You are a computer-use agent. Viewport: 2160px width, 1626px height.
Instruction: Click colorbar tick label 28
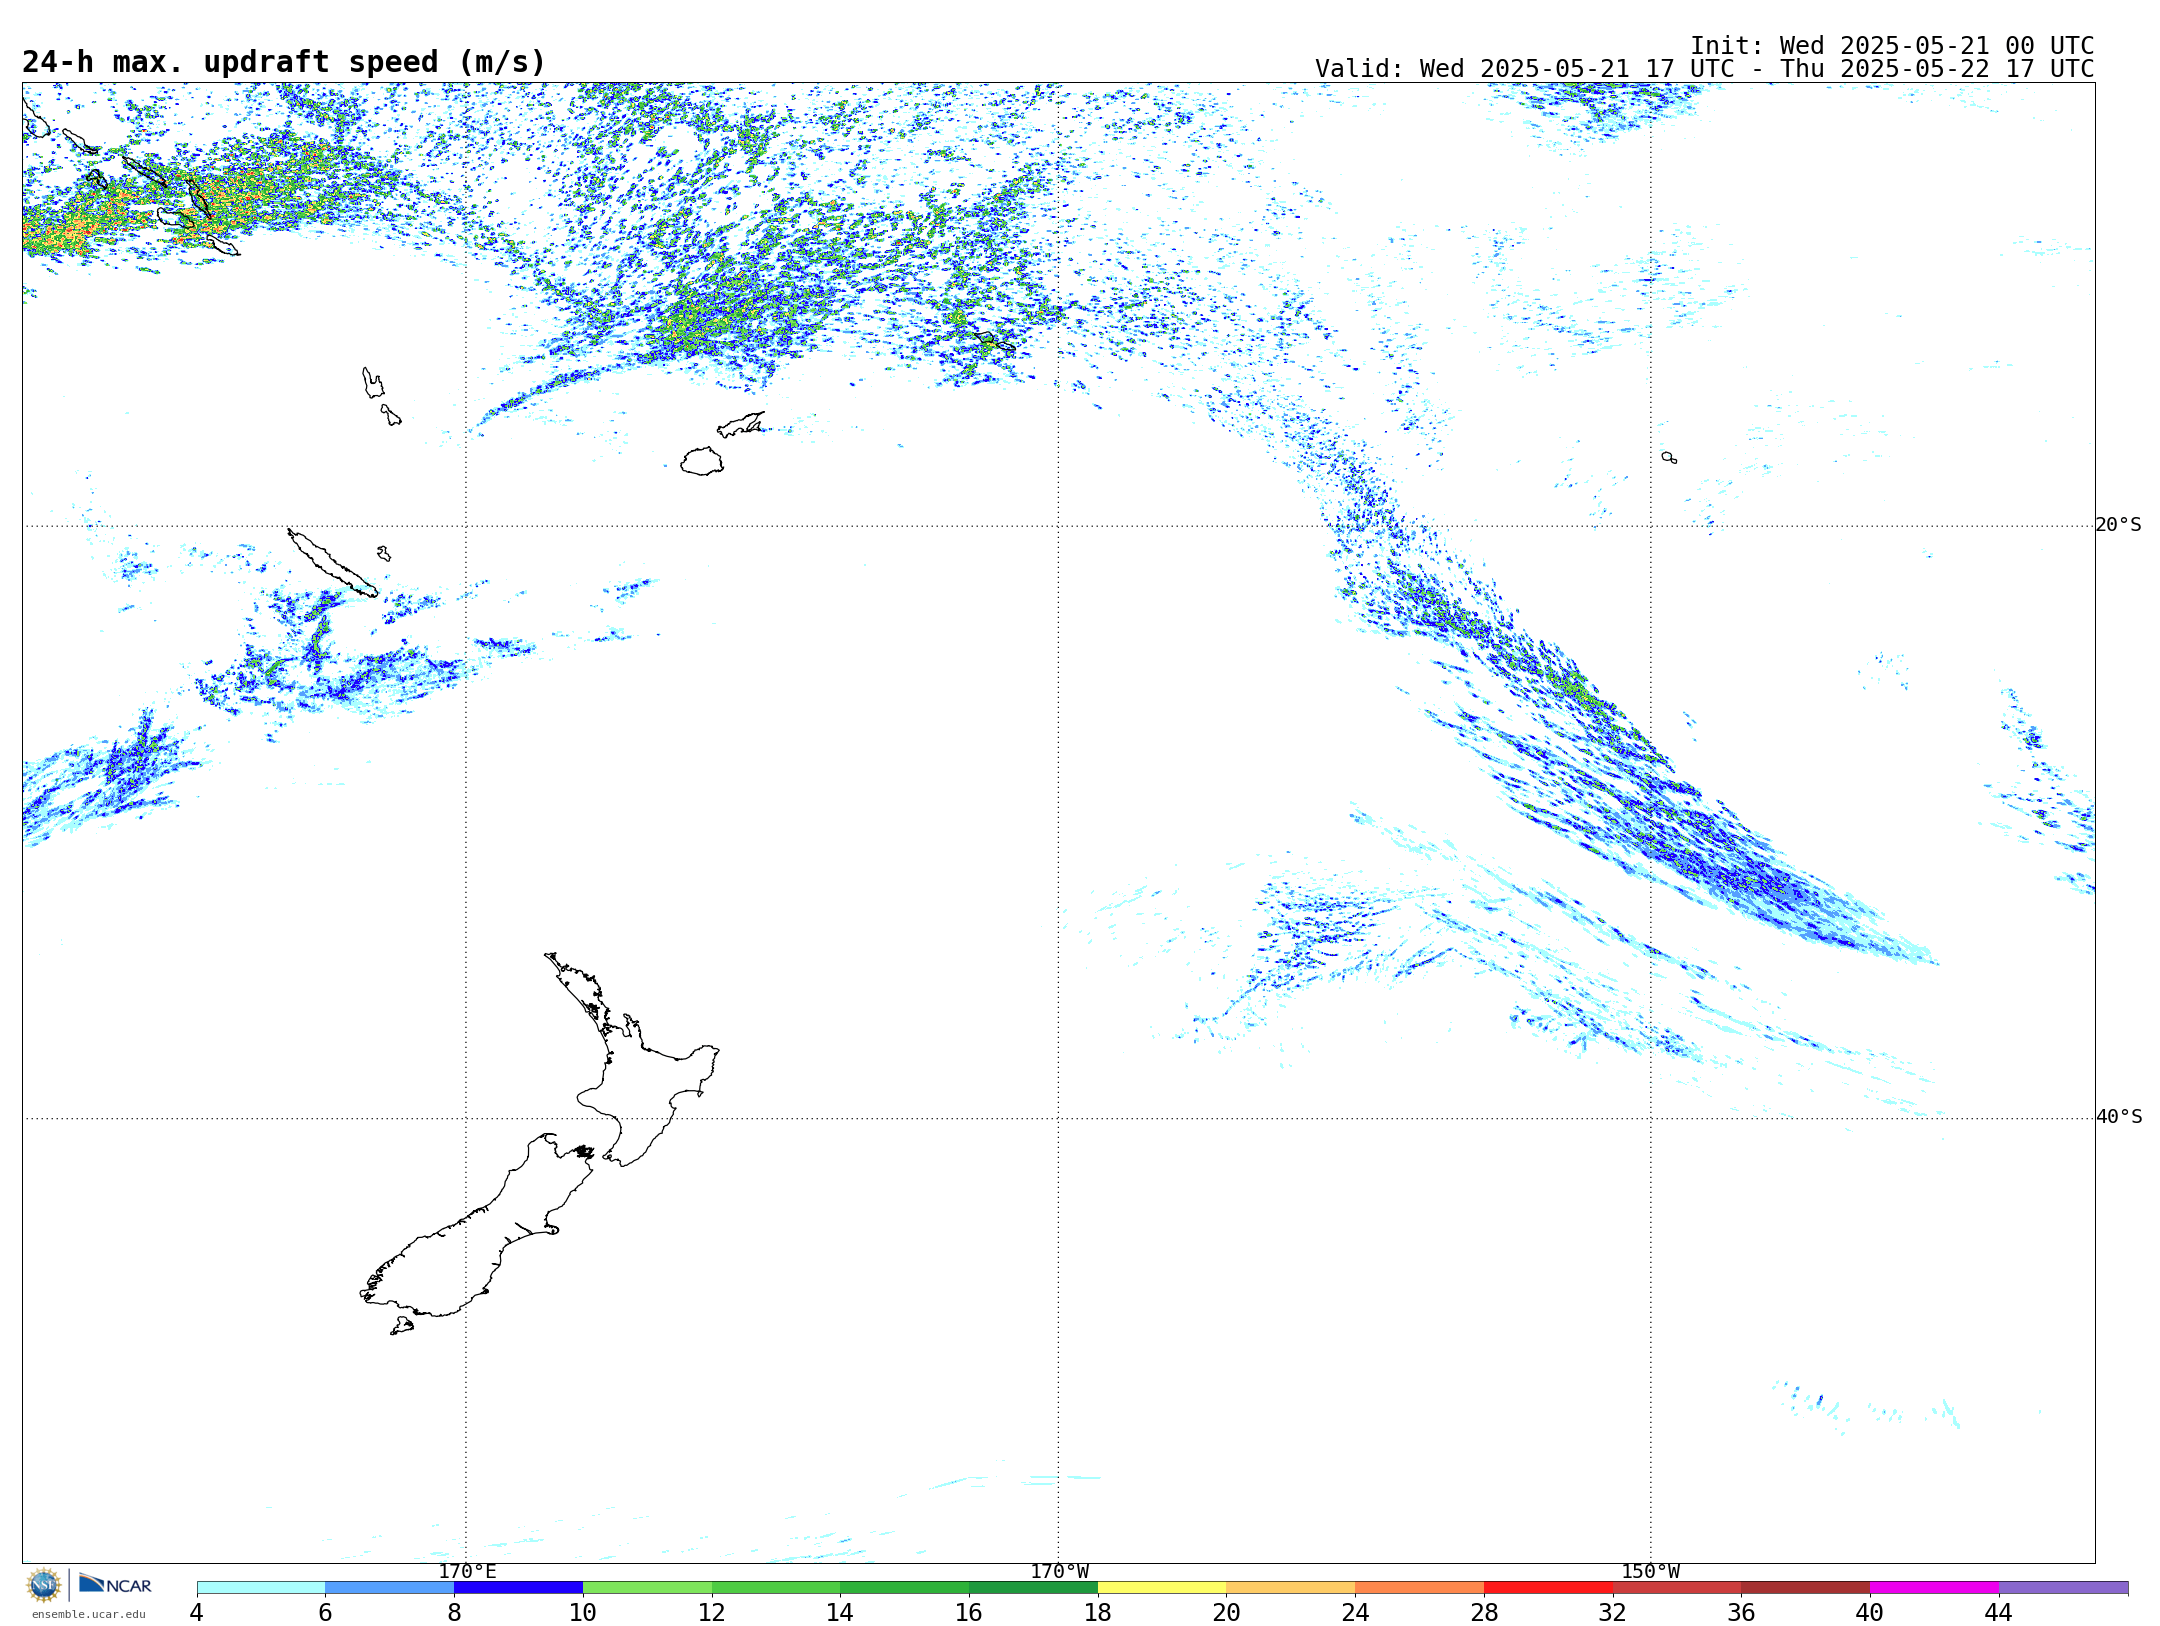(1484, 1612)
